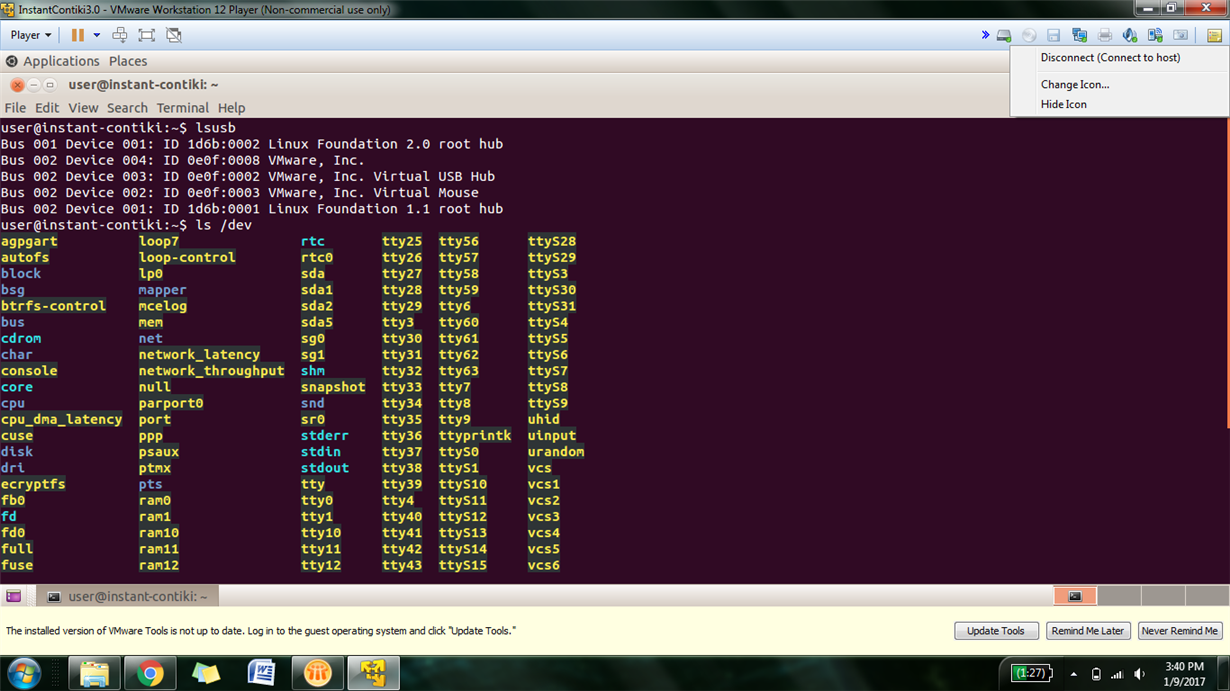
Task: Open the terminal View menu
Action: (83, 108)
